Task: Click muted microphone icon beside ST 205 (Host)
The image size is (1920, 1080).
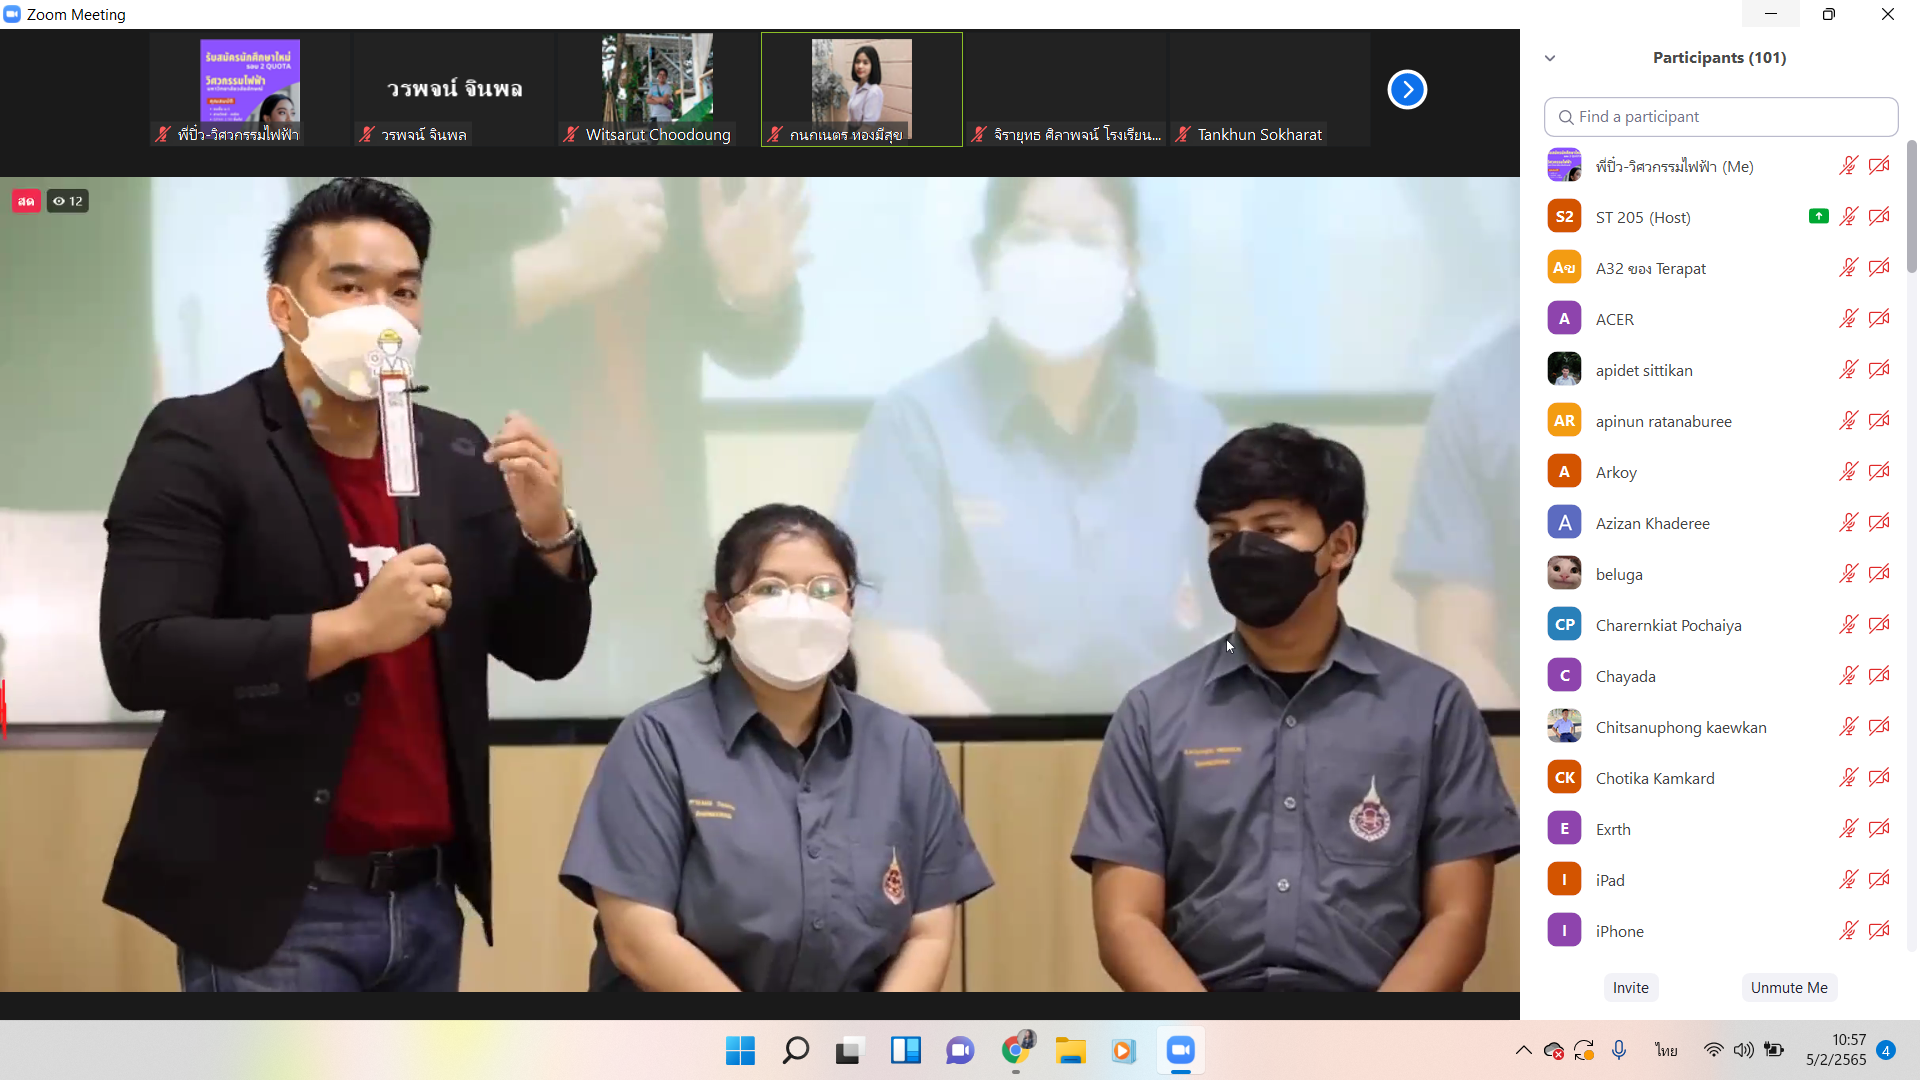Action: 1848,217
